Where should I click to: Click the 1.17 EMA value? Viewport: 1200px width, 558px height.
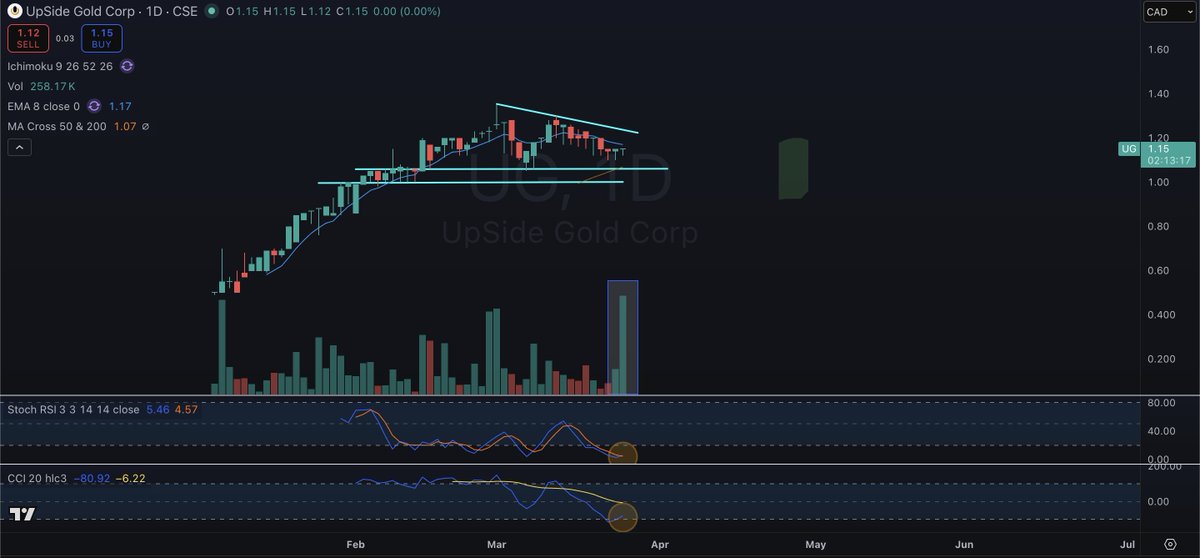tap(121, 106)
